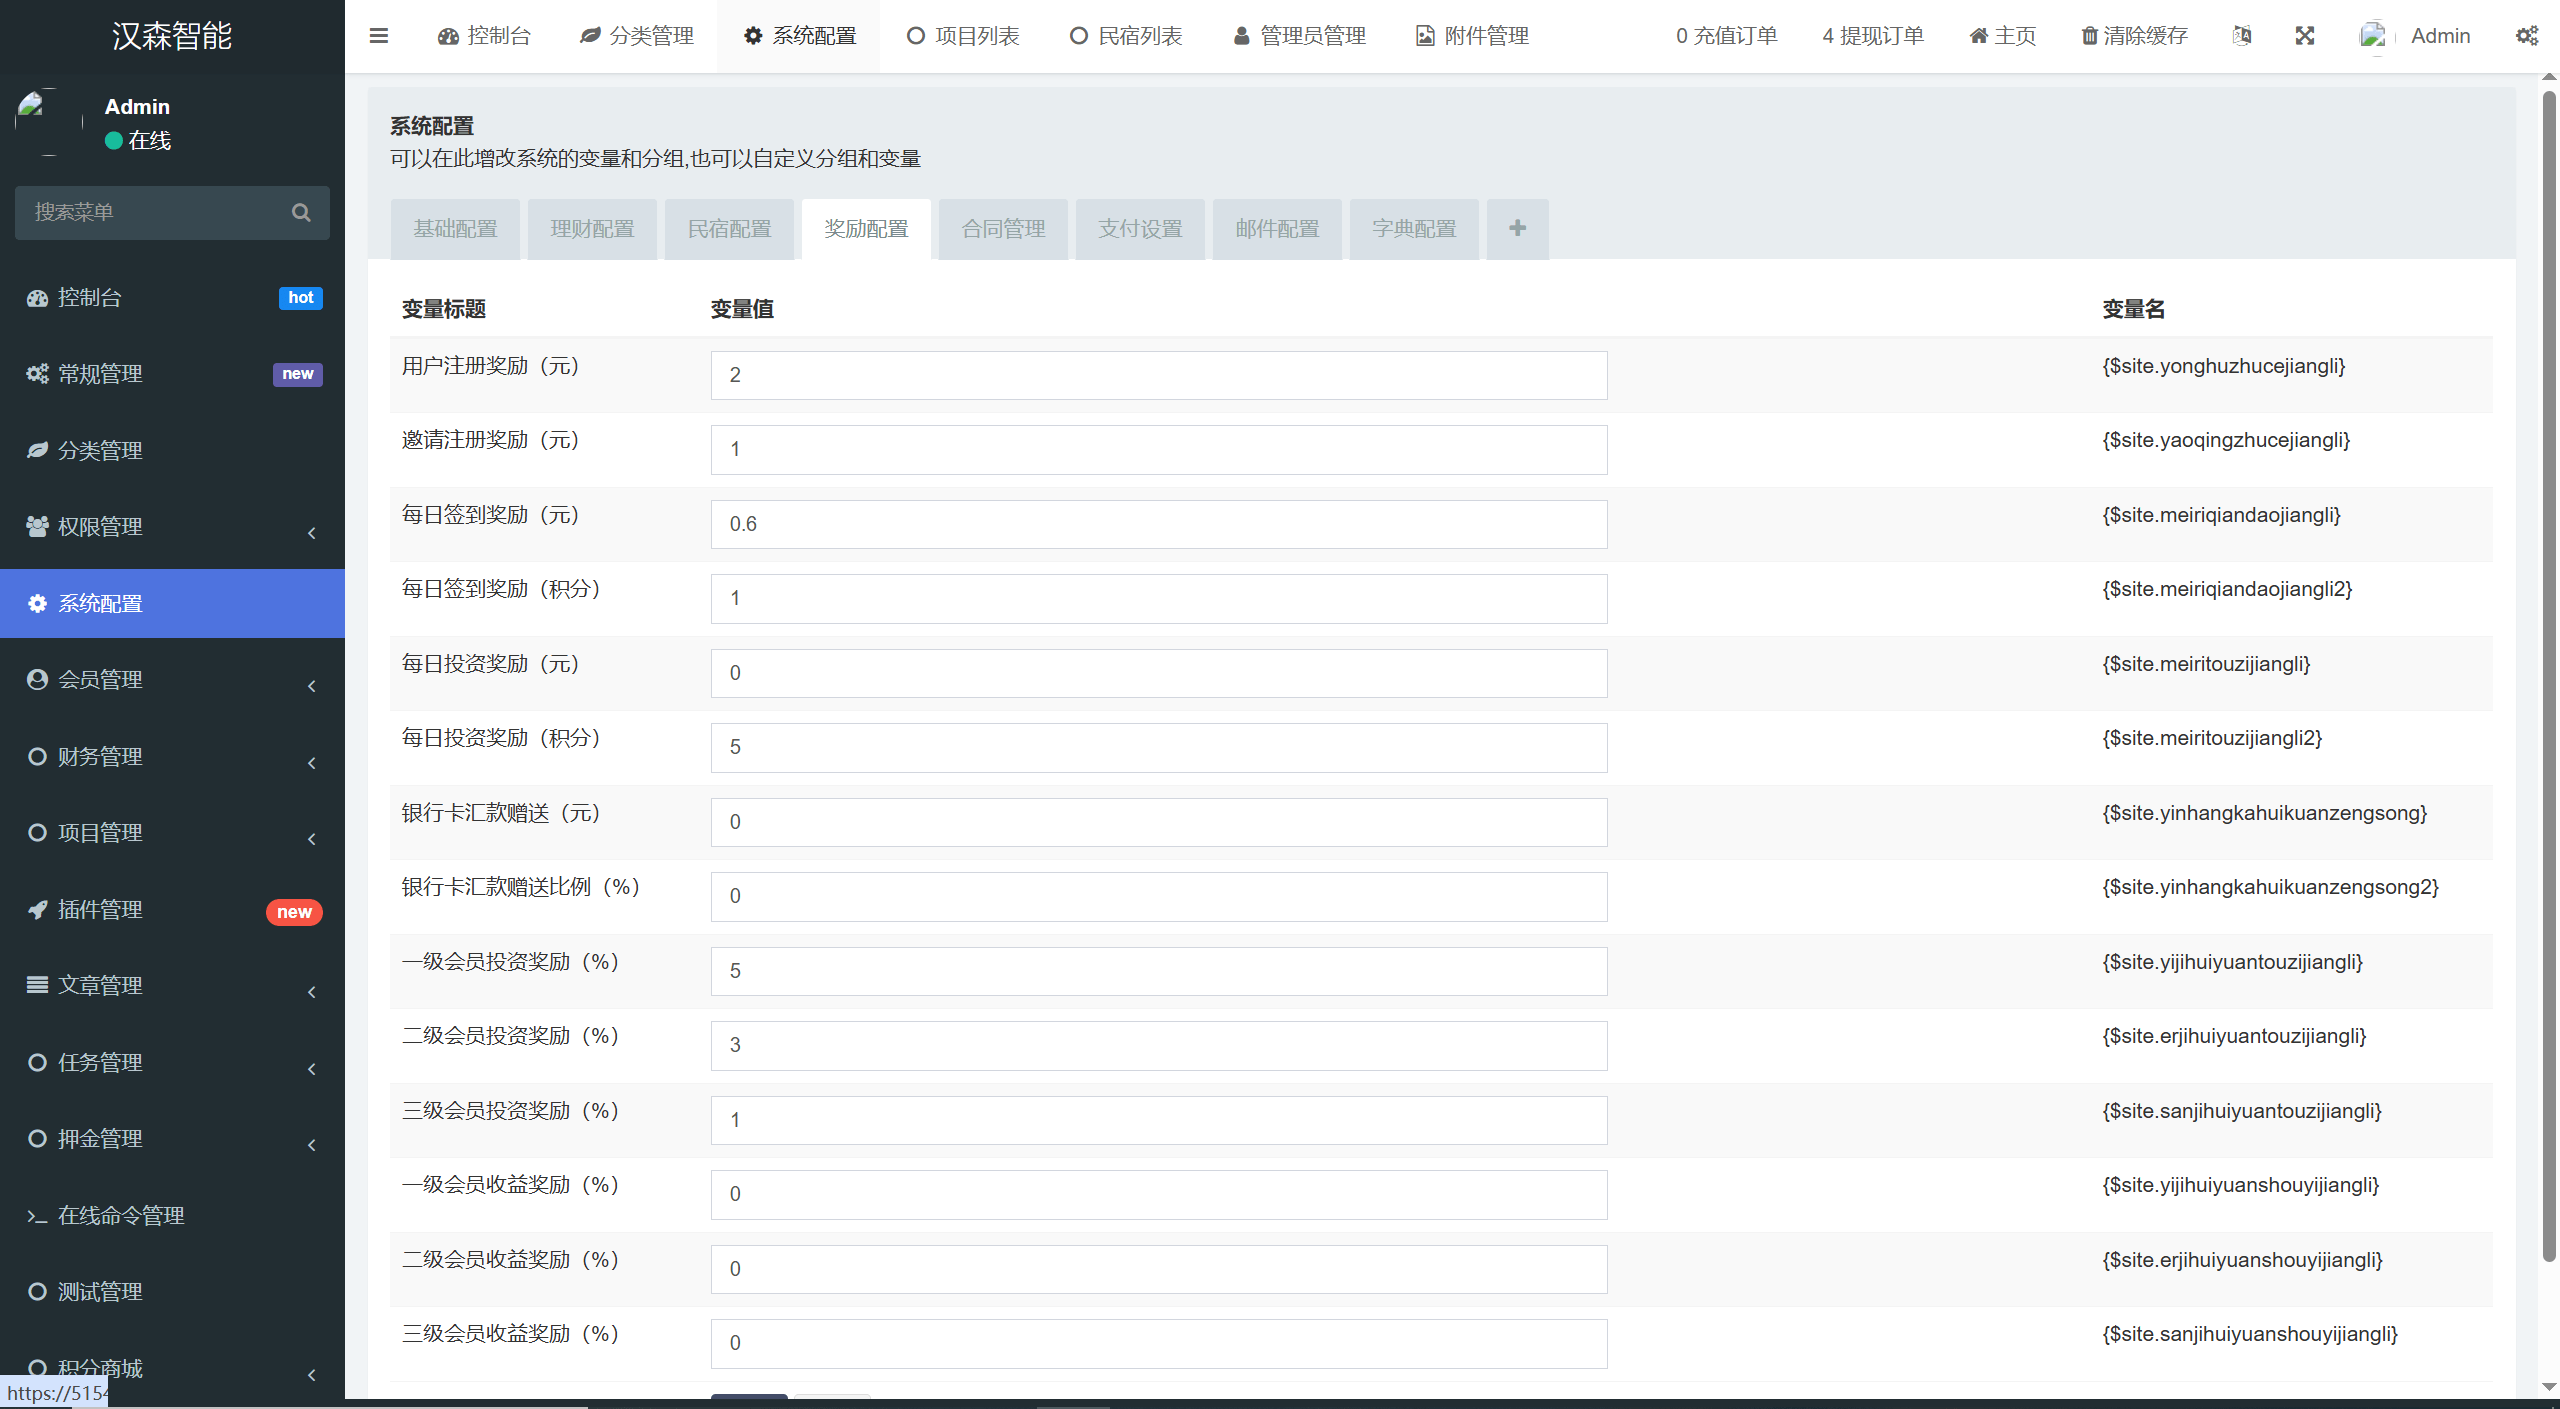Switch to the 基础配置 tab
2560x1409 pixels.
(x=455, y=229)
